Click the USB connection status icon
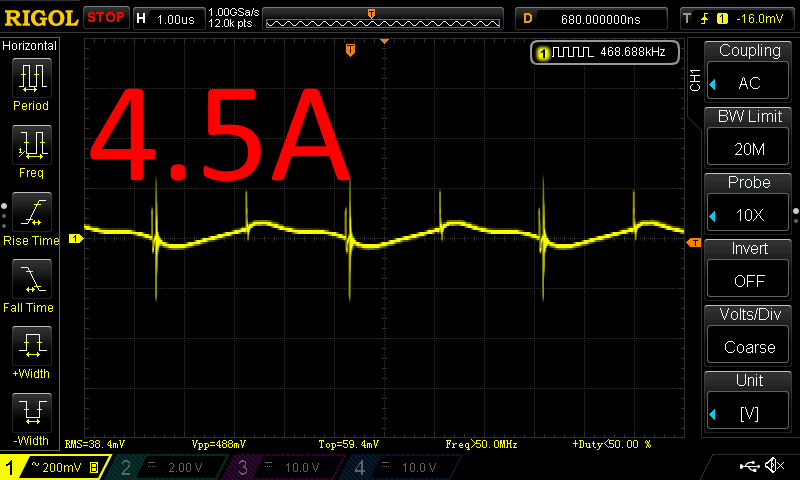 tap(749, 465)
